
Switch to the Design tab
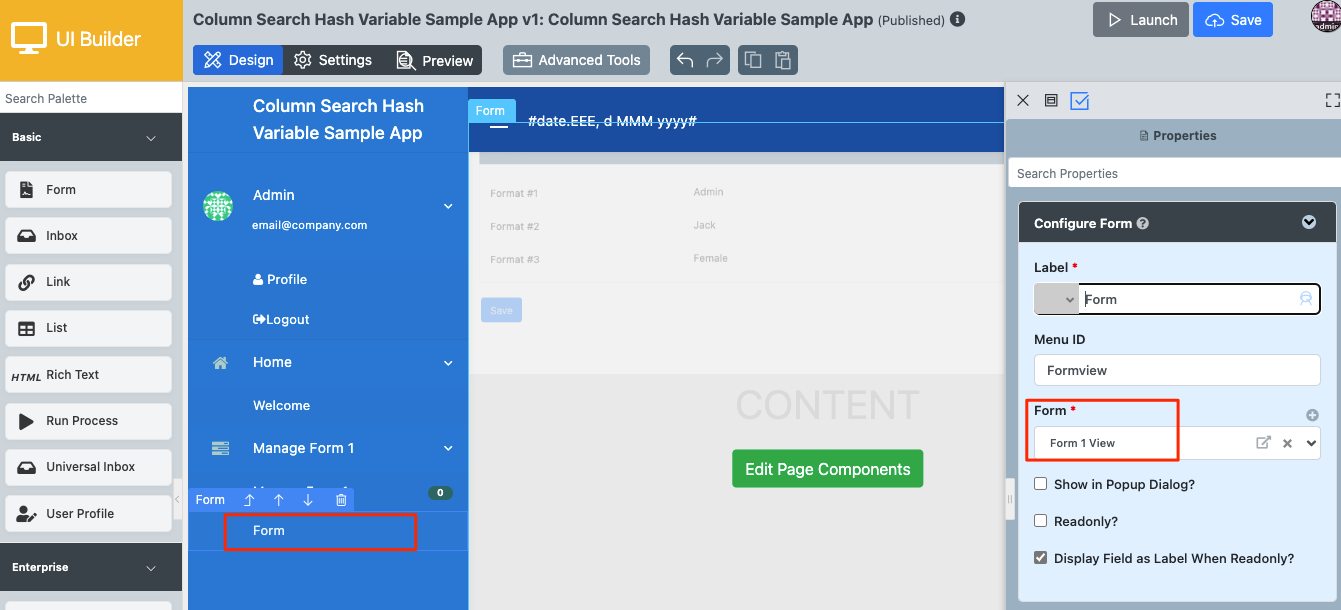(x=238, y=60)
